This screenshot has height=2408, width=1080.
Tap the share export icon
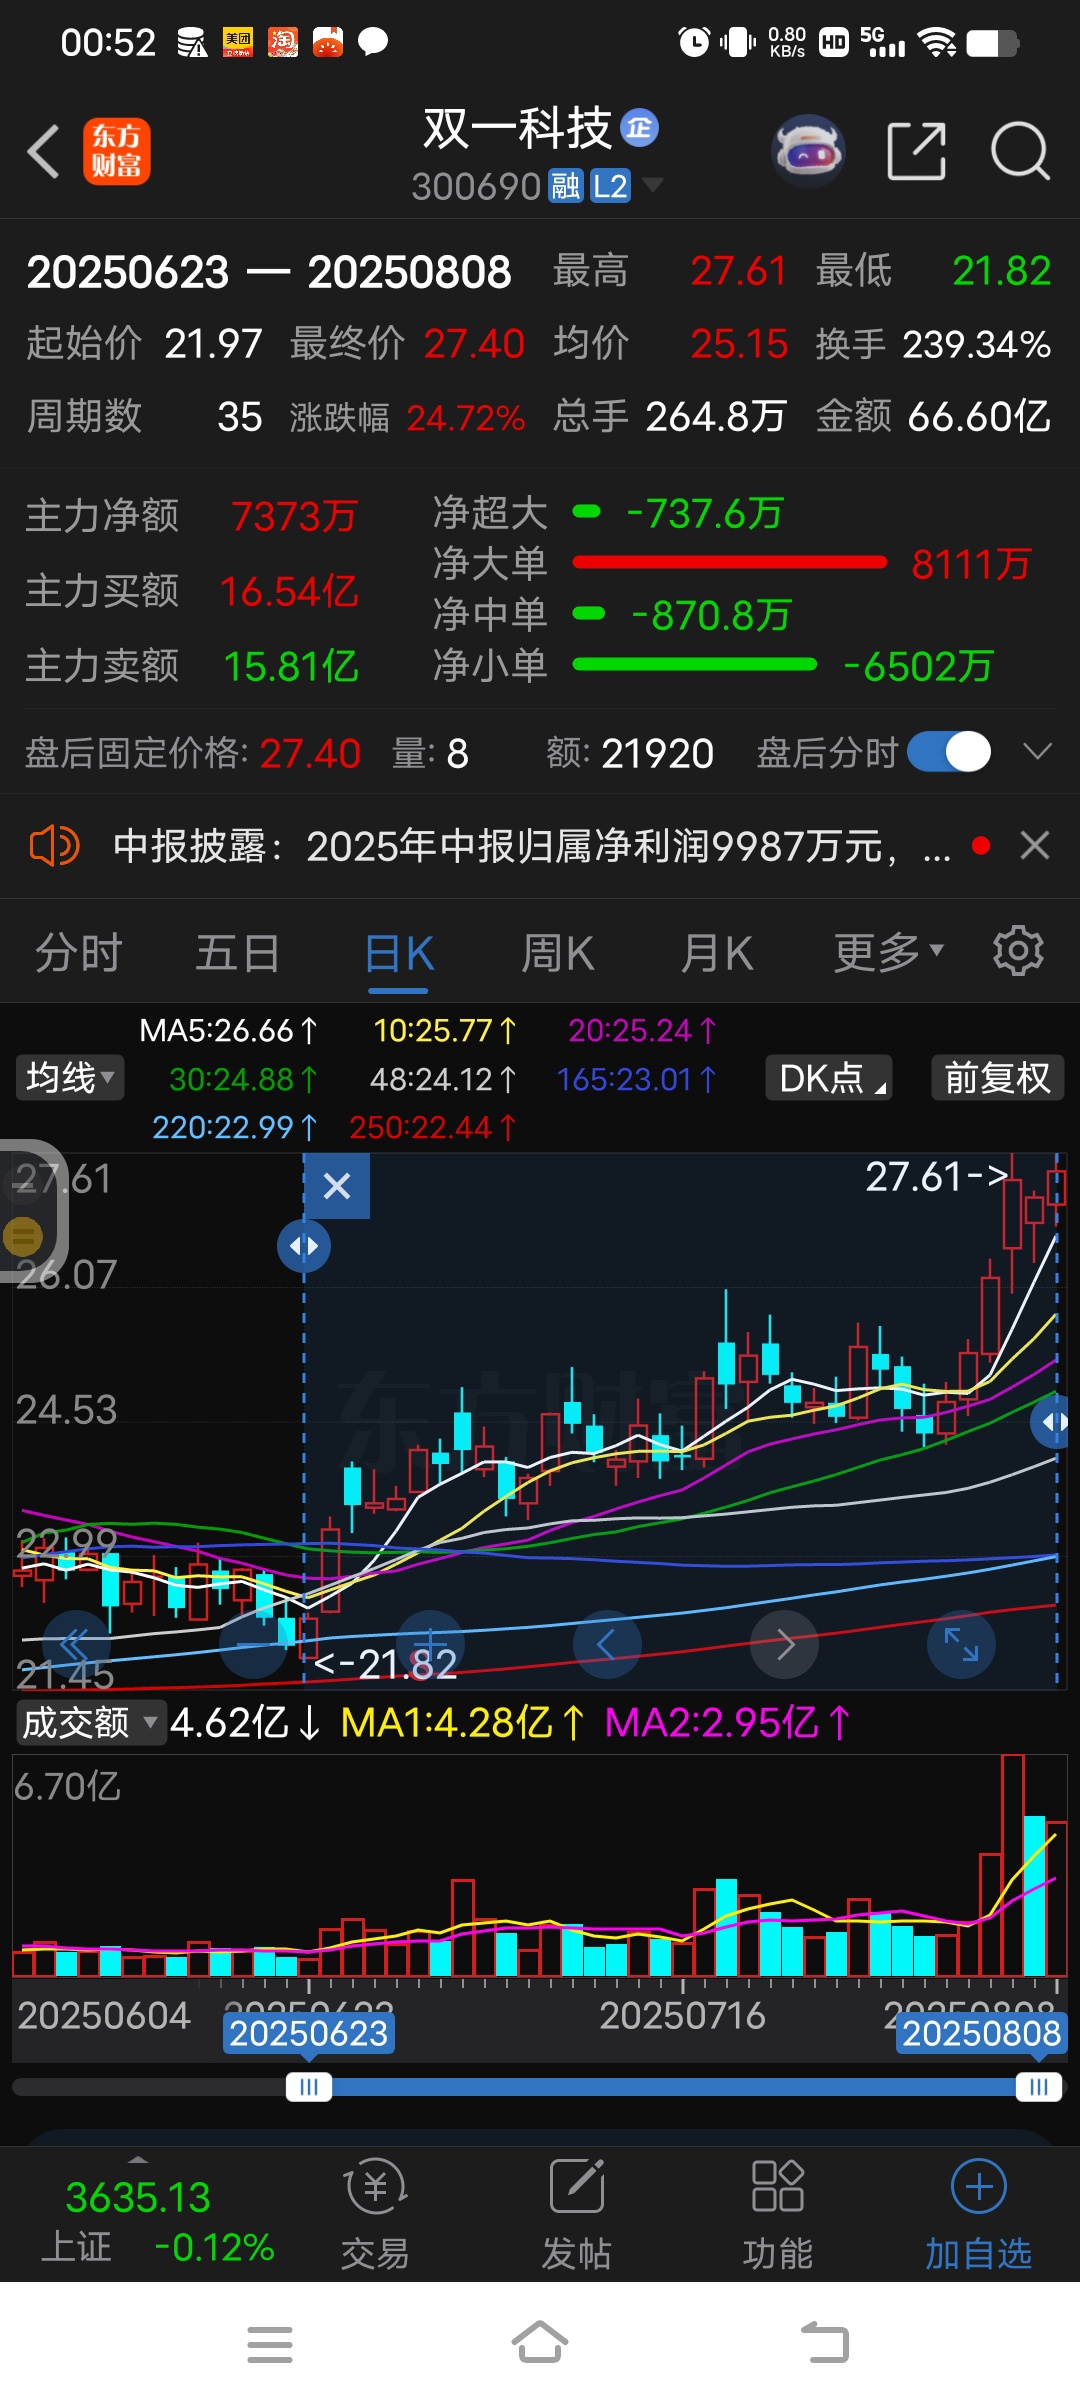coord(917,152)
